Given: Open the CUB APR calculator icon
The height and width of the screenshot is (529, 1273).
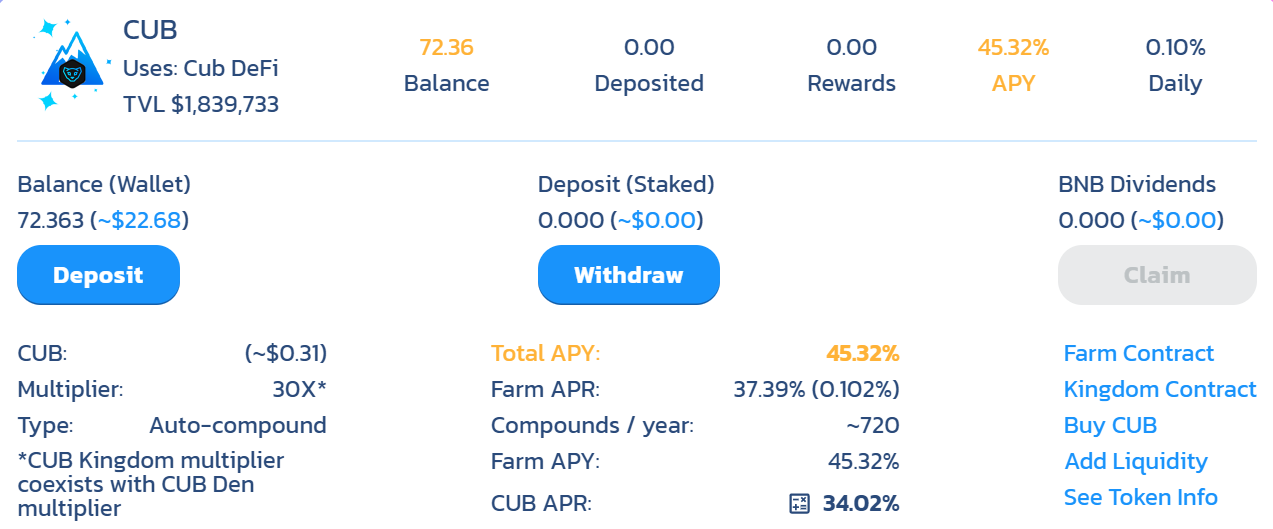Looking at the screenshot, I should pyautogui.click(x=799, y=504).
